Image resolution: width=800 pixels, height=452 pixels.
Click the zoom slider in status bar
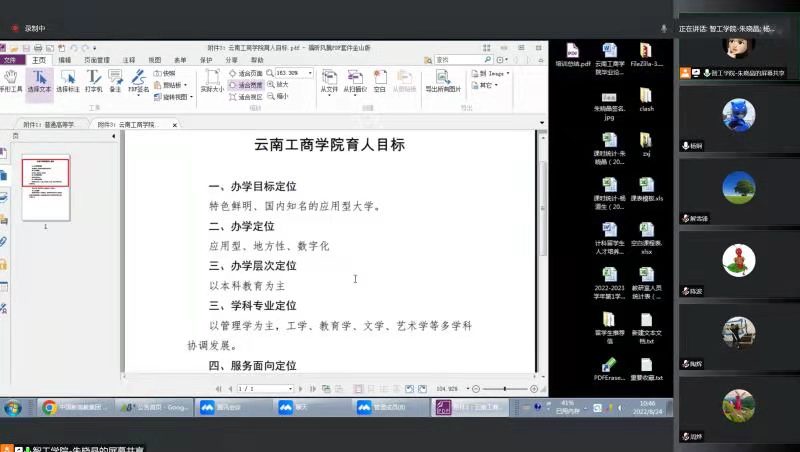(505, 388)
